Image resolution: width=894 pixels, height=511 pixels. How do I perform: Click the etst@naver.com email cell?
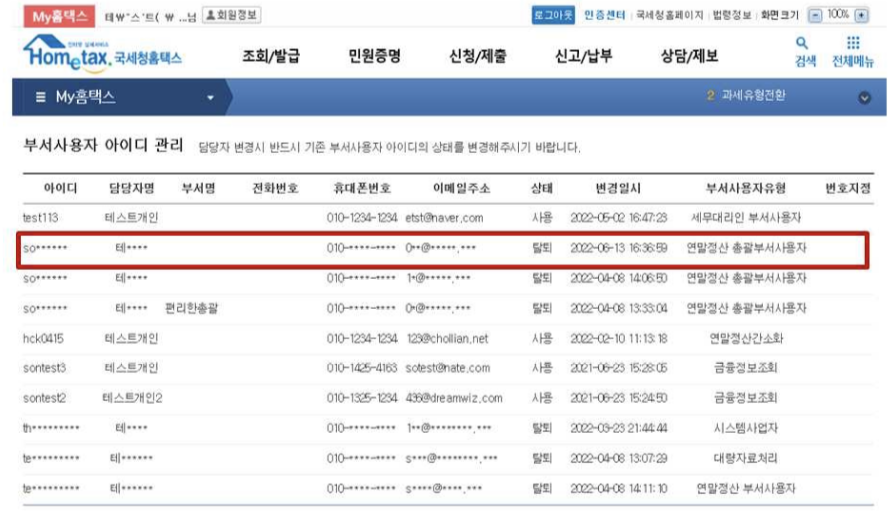(444, 218)
